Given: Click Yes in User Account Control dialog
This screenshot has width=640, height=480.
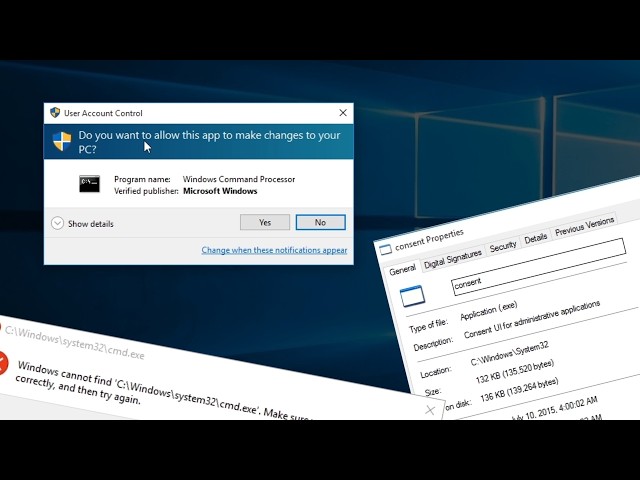Looking at the screenshot, I should [265, 222].
